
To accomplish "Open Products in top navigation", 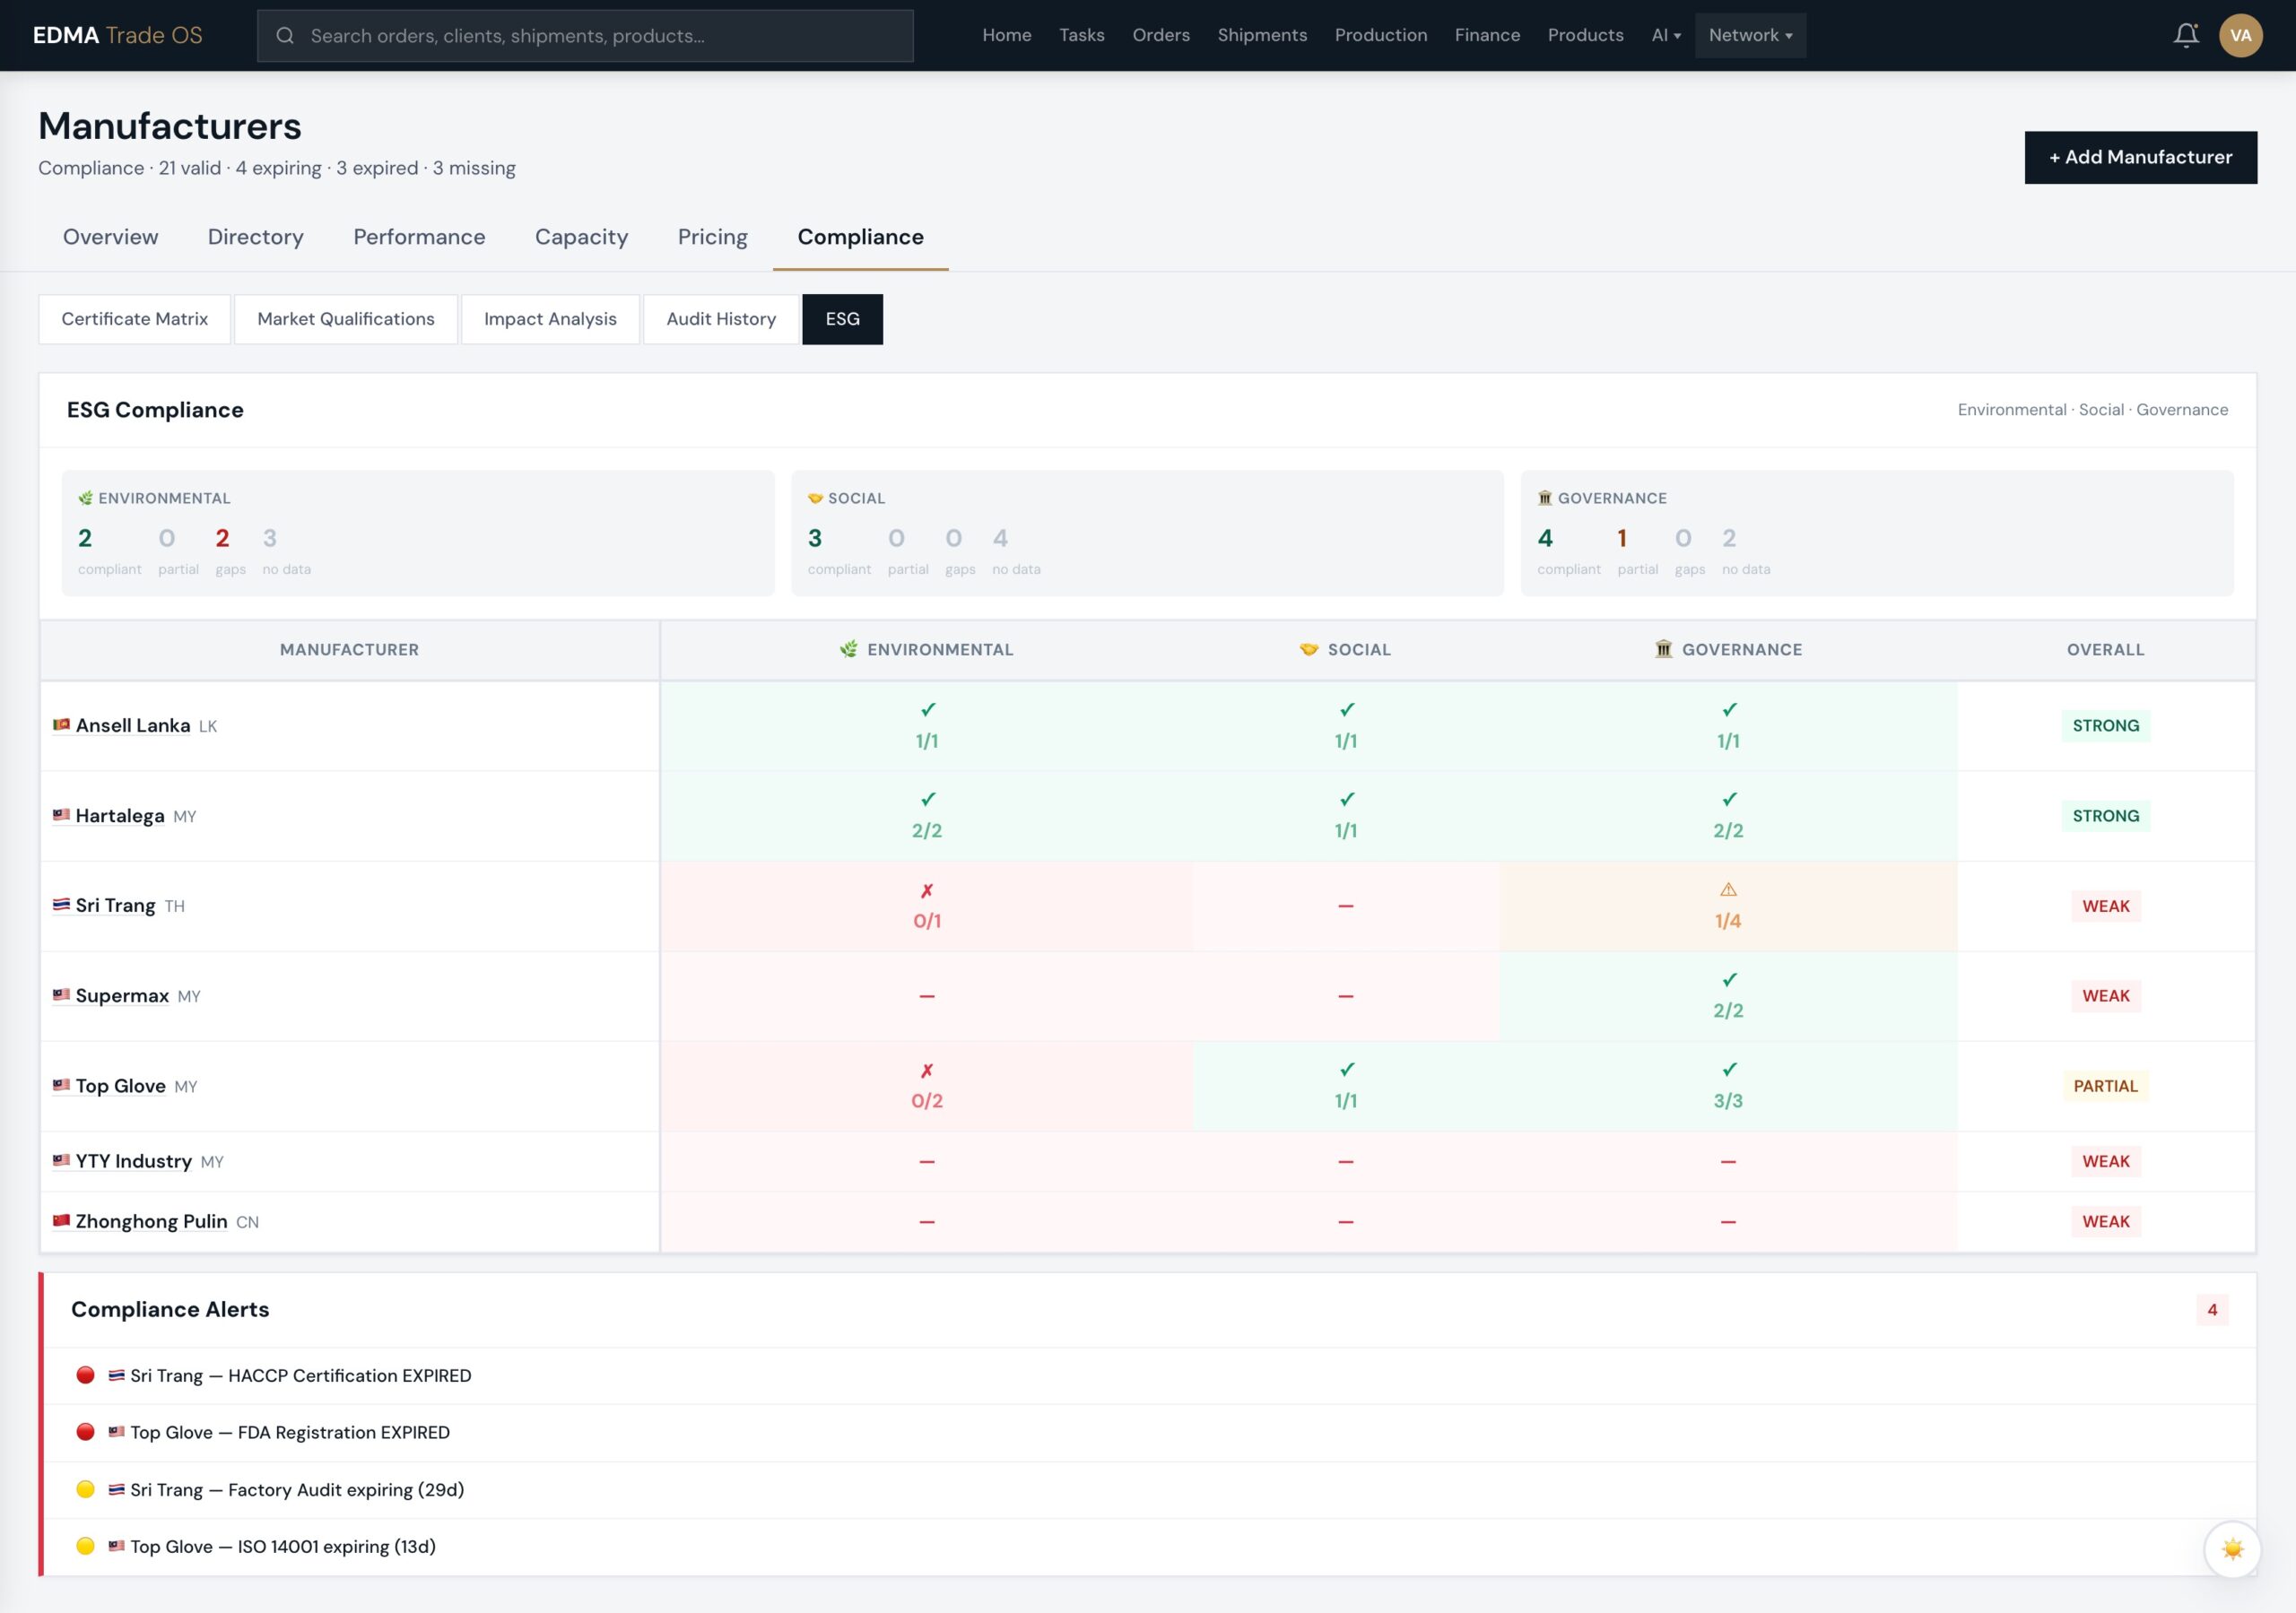I will pyautogui.click(x=1585, y=35).
